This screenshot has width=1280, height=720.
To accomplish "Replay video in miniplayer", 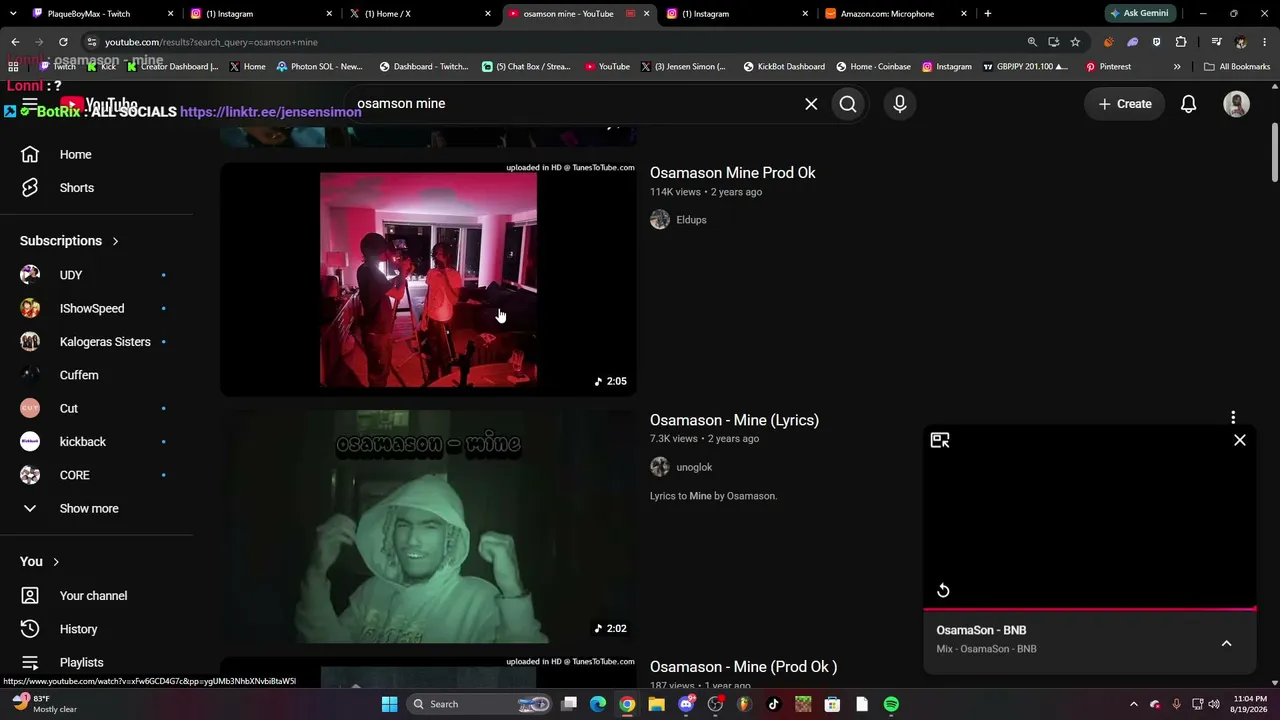I will [943, 590].
